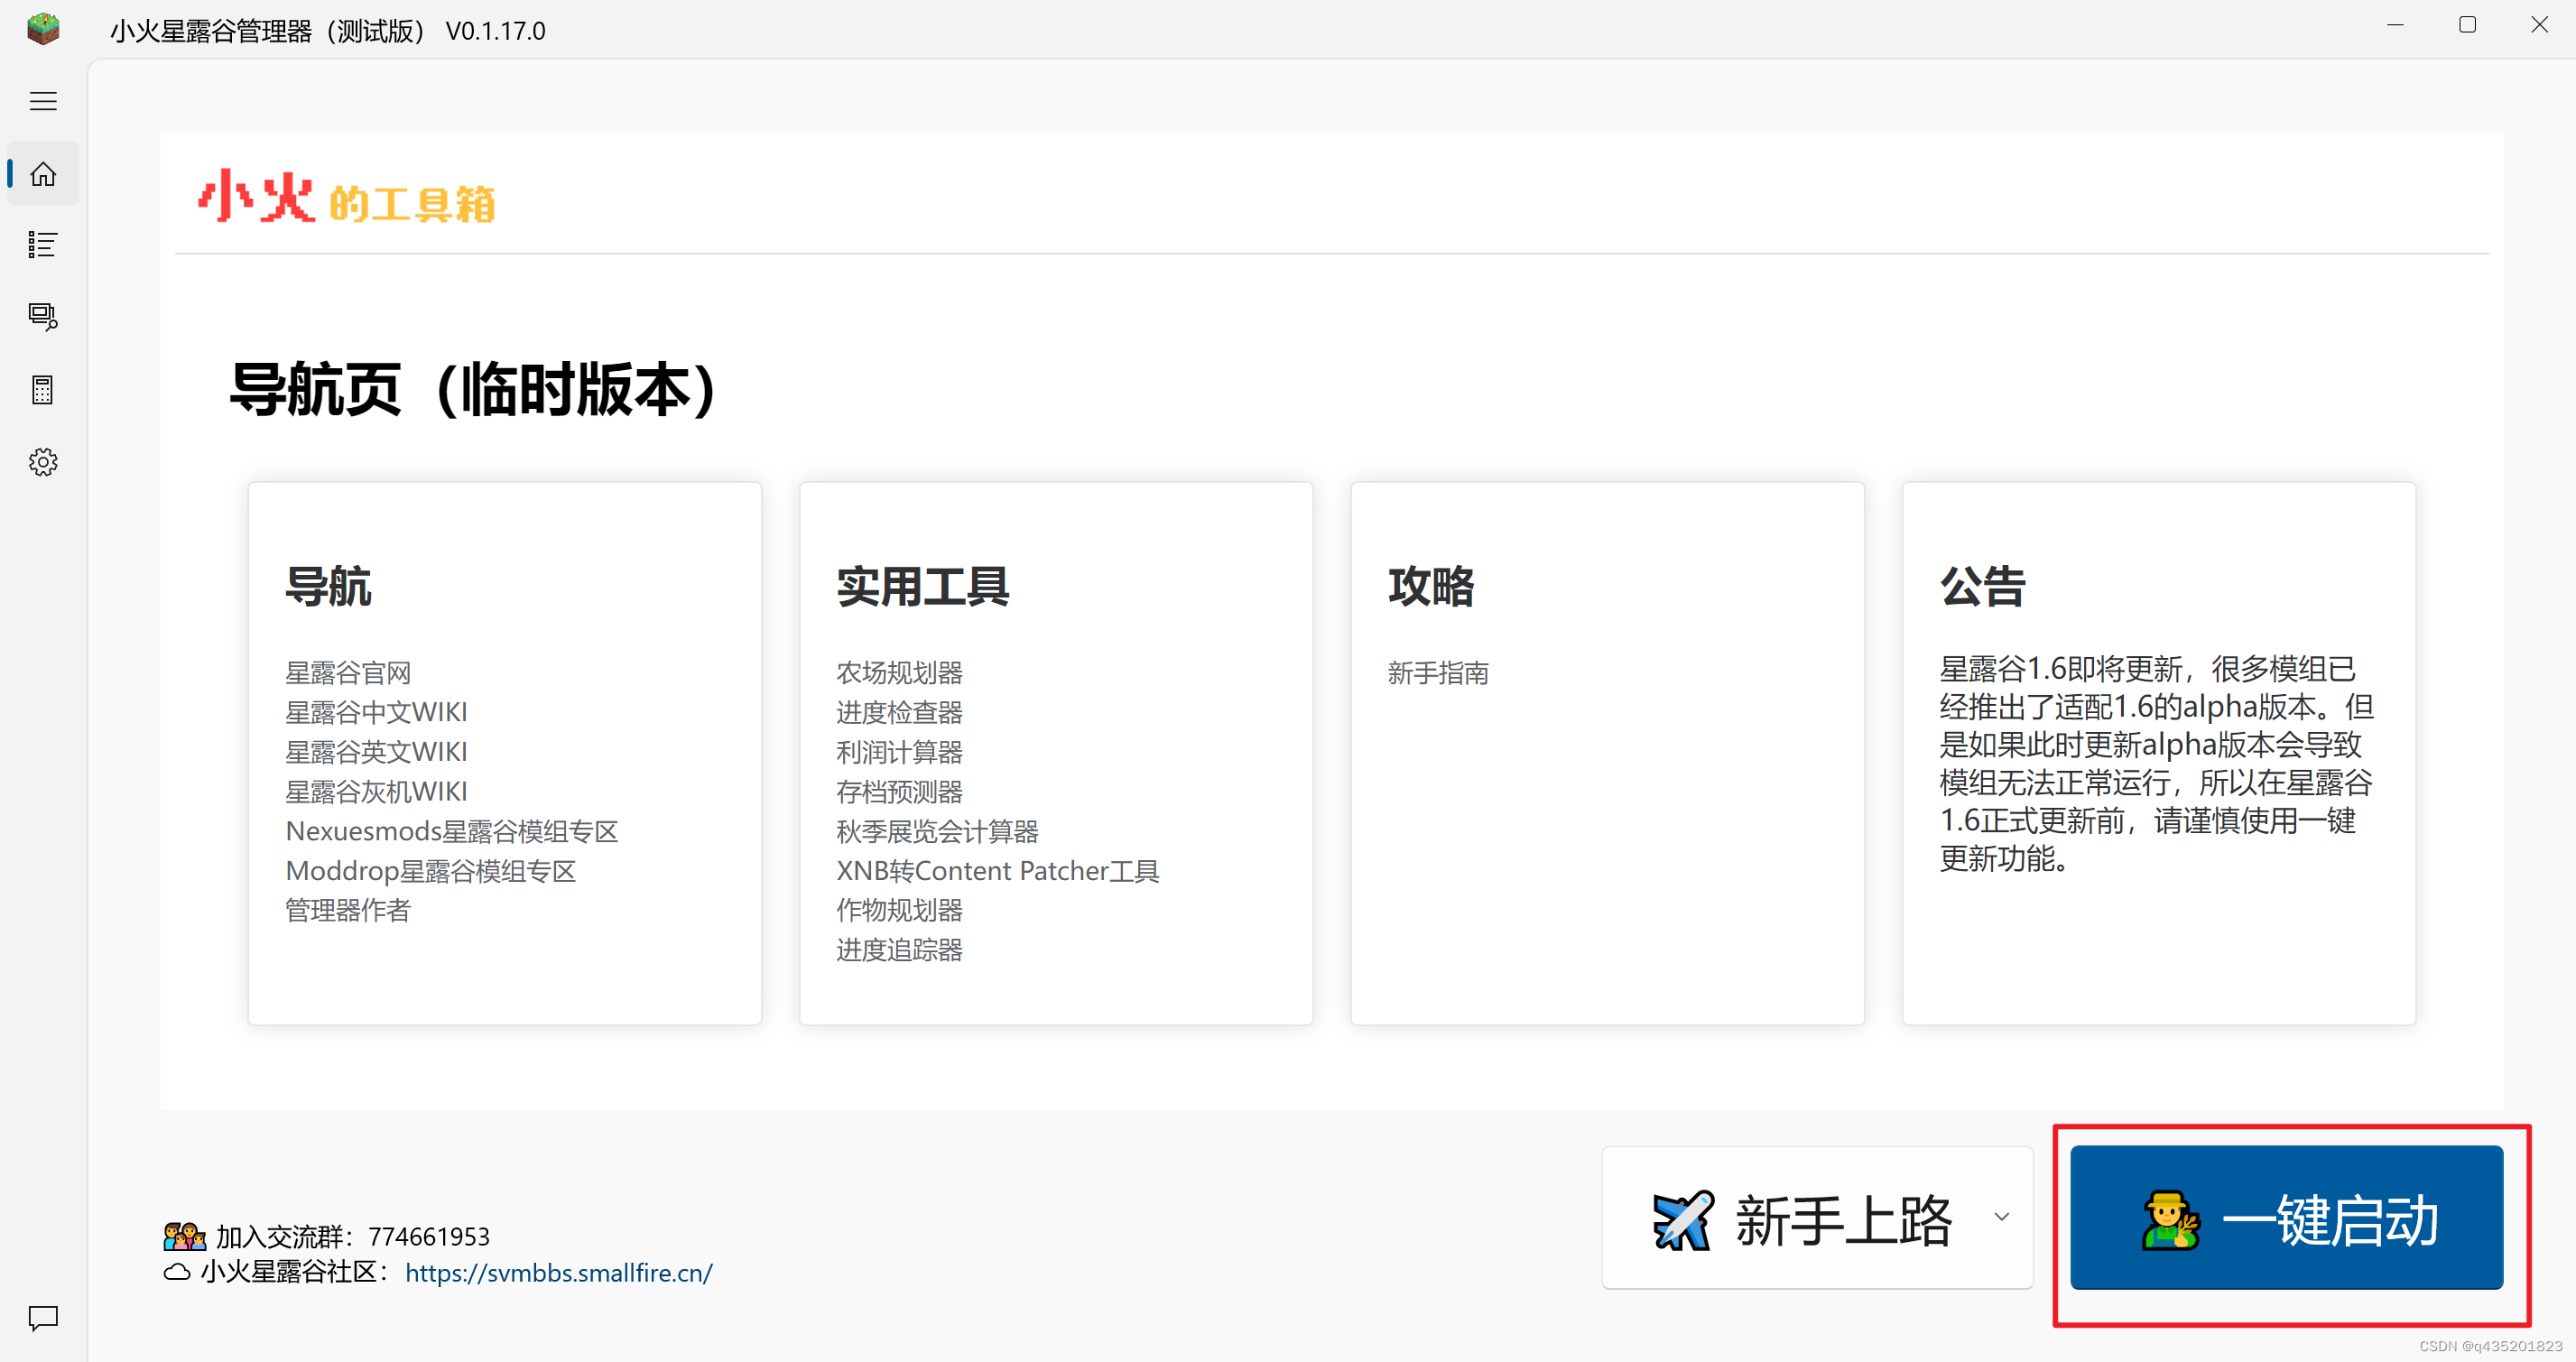Viewport: 2576px width, 1362px height.
Task: Open the svmbbs.smallfire.cn community link
Action: point(558,1273)
